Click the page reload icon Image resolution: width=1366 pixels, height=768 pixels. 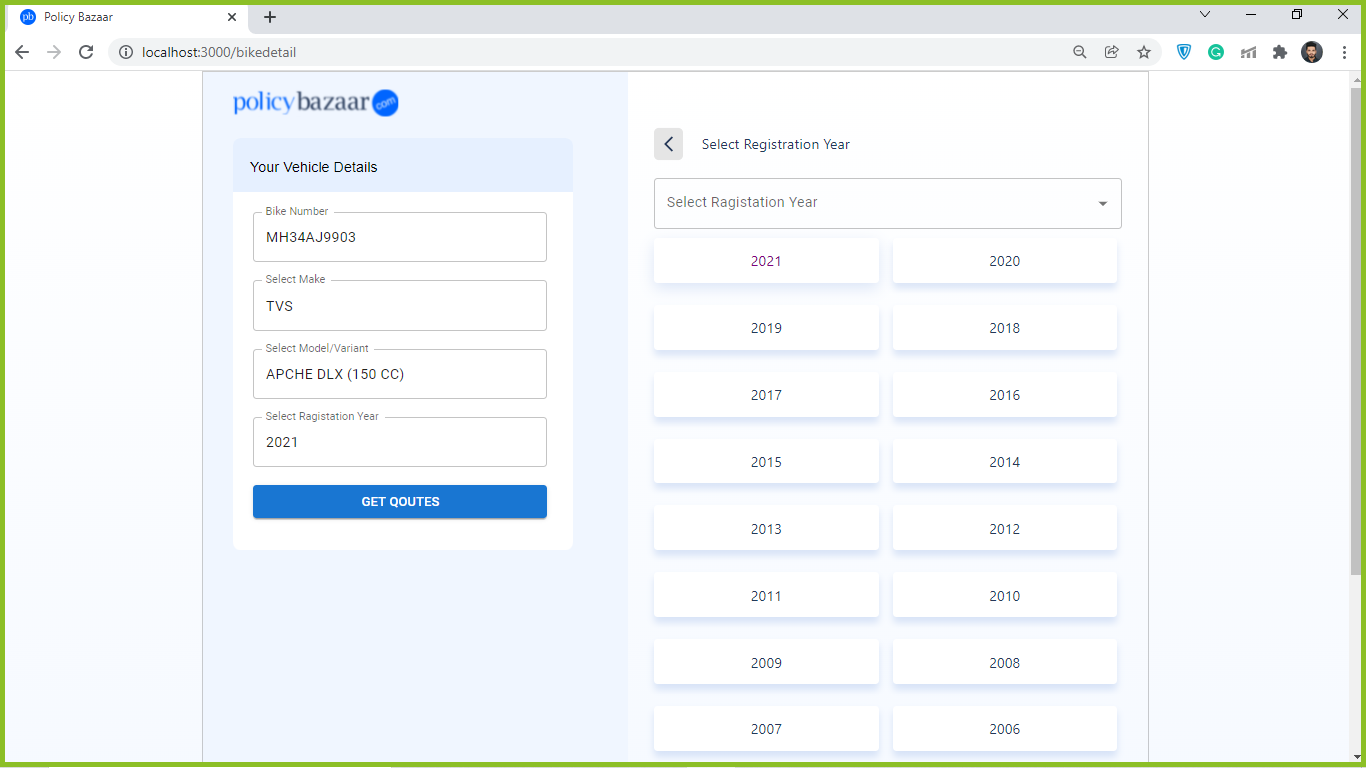click(x=86, y=52)
